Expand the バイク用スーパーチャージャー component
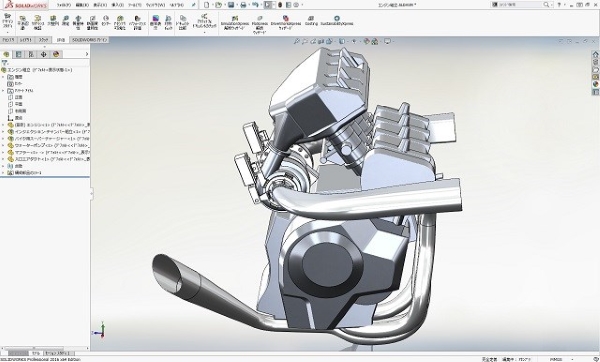Image resolution: width=600 pixels, height=362 pixels. 3,139
